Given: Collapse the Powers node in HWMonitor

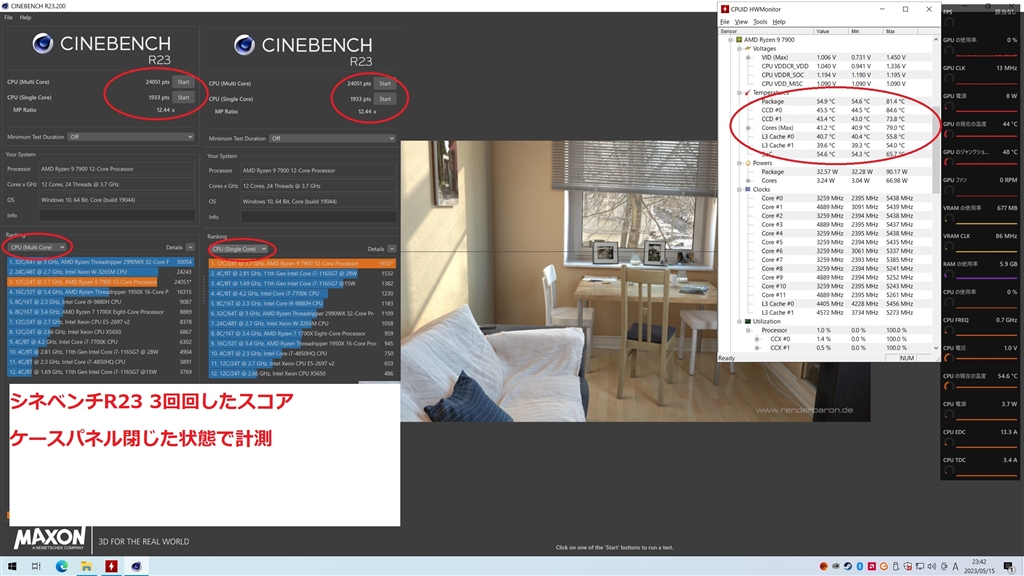Looking at the screenshot, I should pos(739,163).
